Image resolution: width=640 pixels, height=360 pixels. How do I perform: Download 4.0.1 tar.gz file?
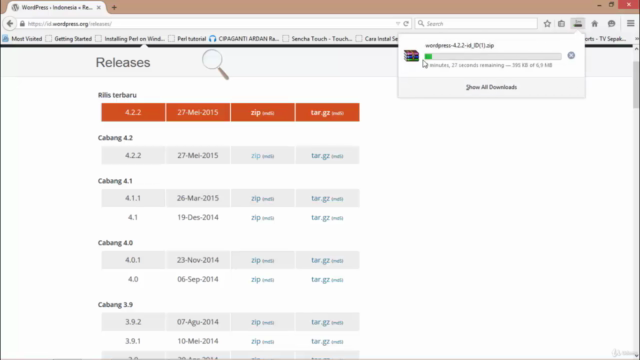point(320,260)
